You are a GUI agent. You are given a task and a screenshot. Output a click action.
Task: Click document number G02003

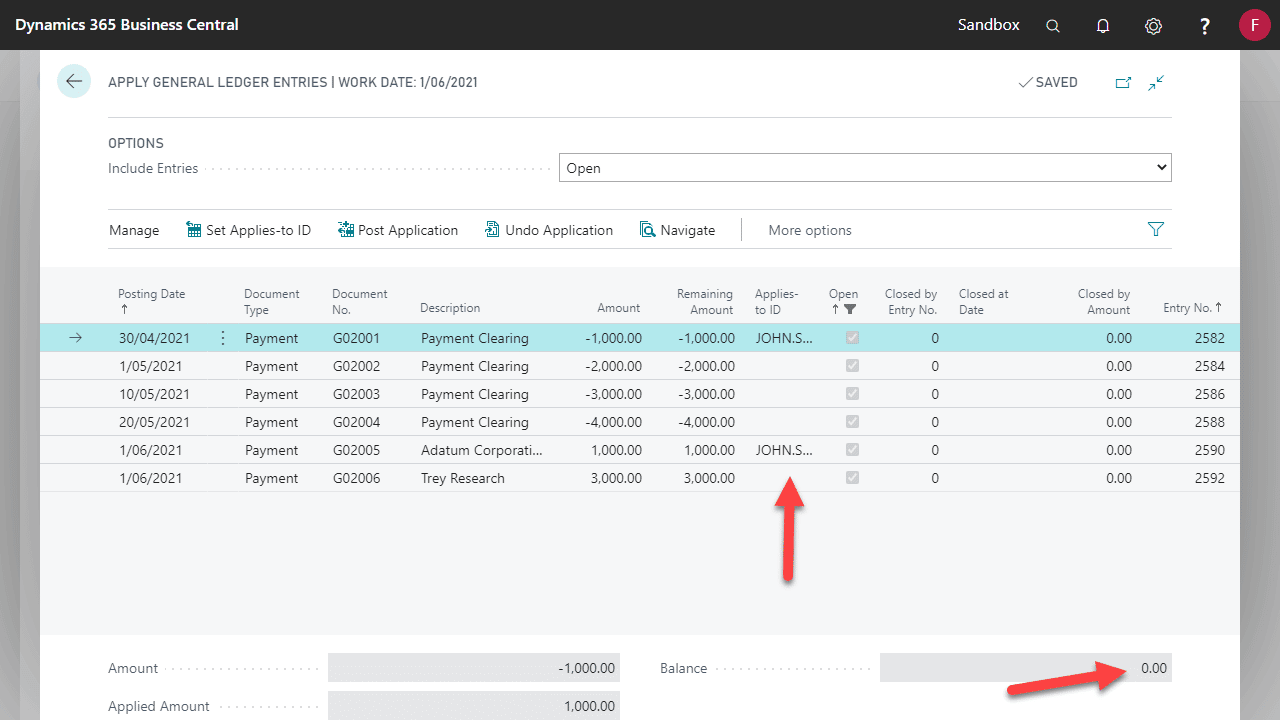[357, 394]
